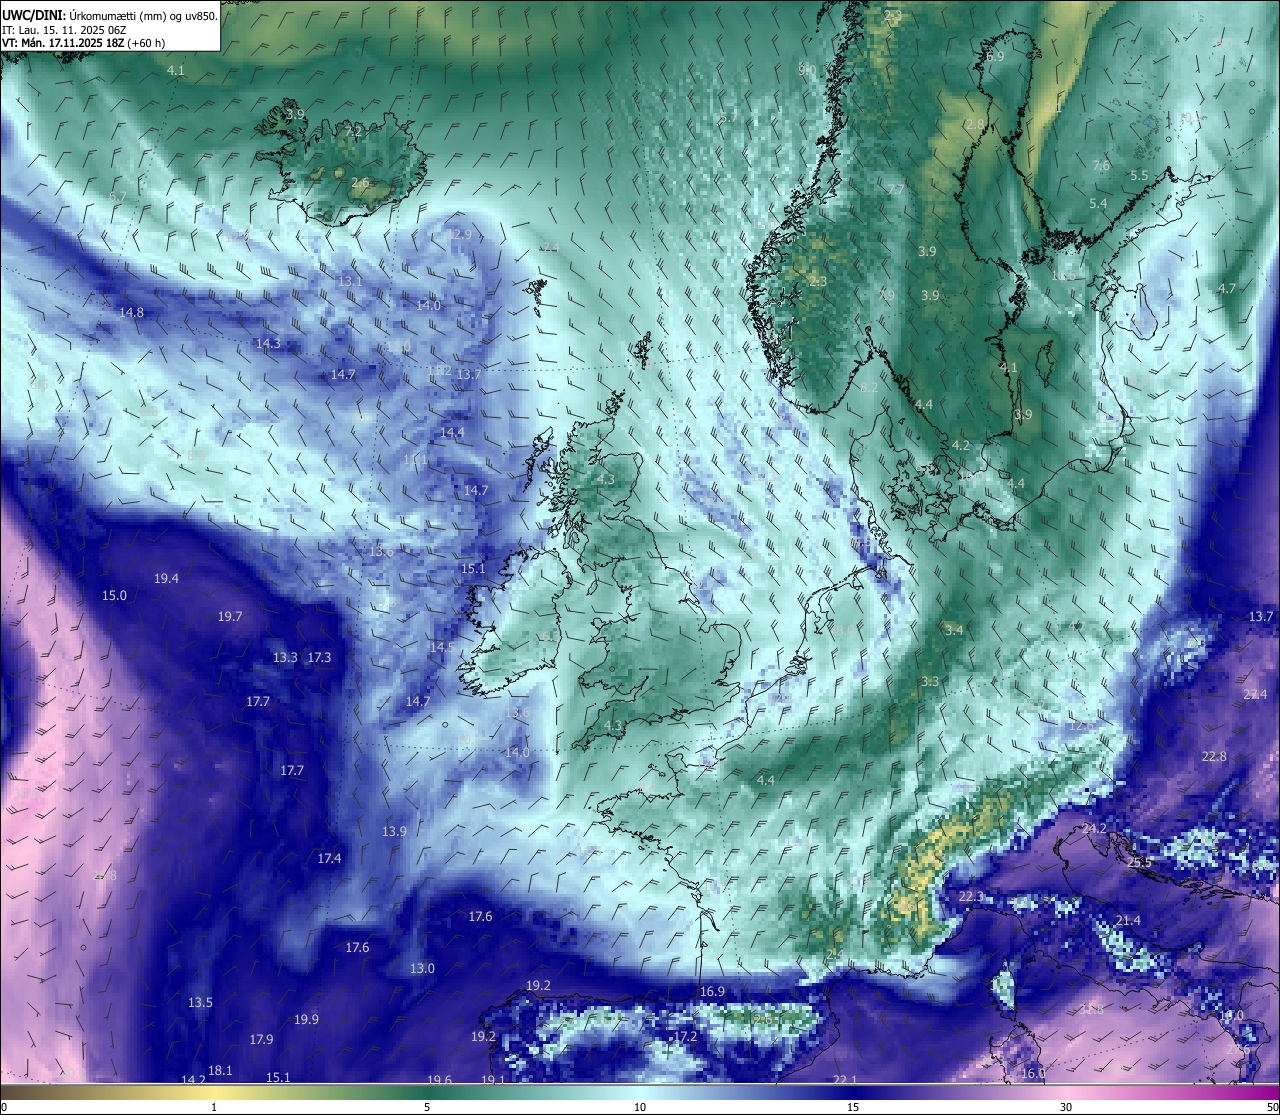The image size is (1280, 1115).
Task: Click the map value 6.9
Action: (995, 56)
